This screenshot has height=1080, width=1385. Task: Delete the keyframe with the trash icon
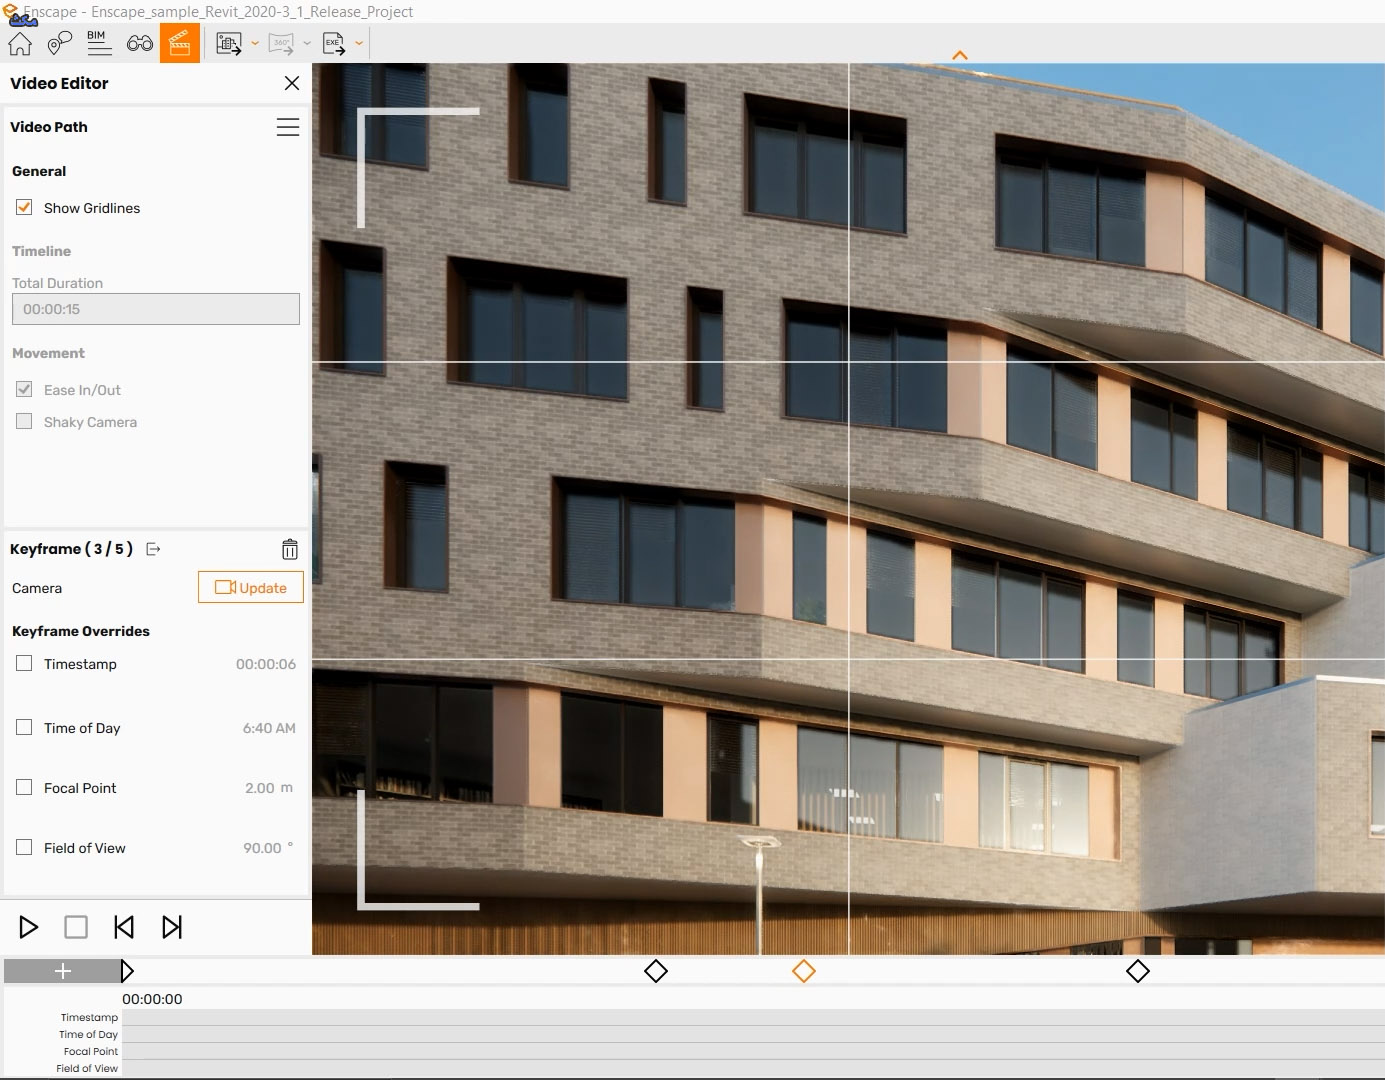289,549
